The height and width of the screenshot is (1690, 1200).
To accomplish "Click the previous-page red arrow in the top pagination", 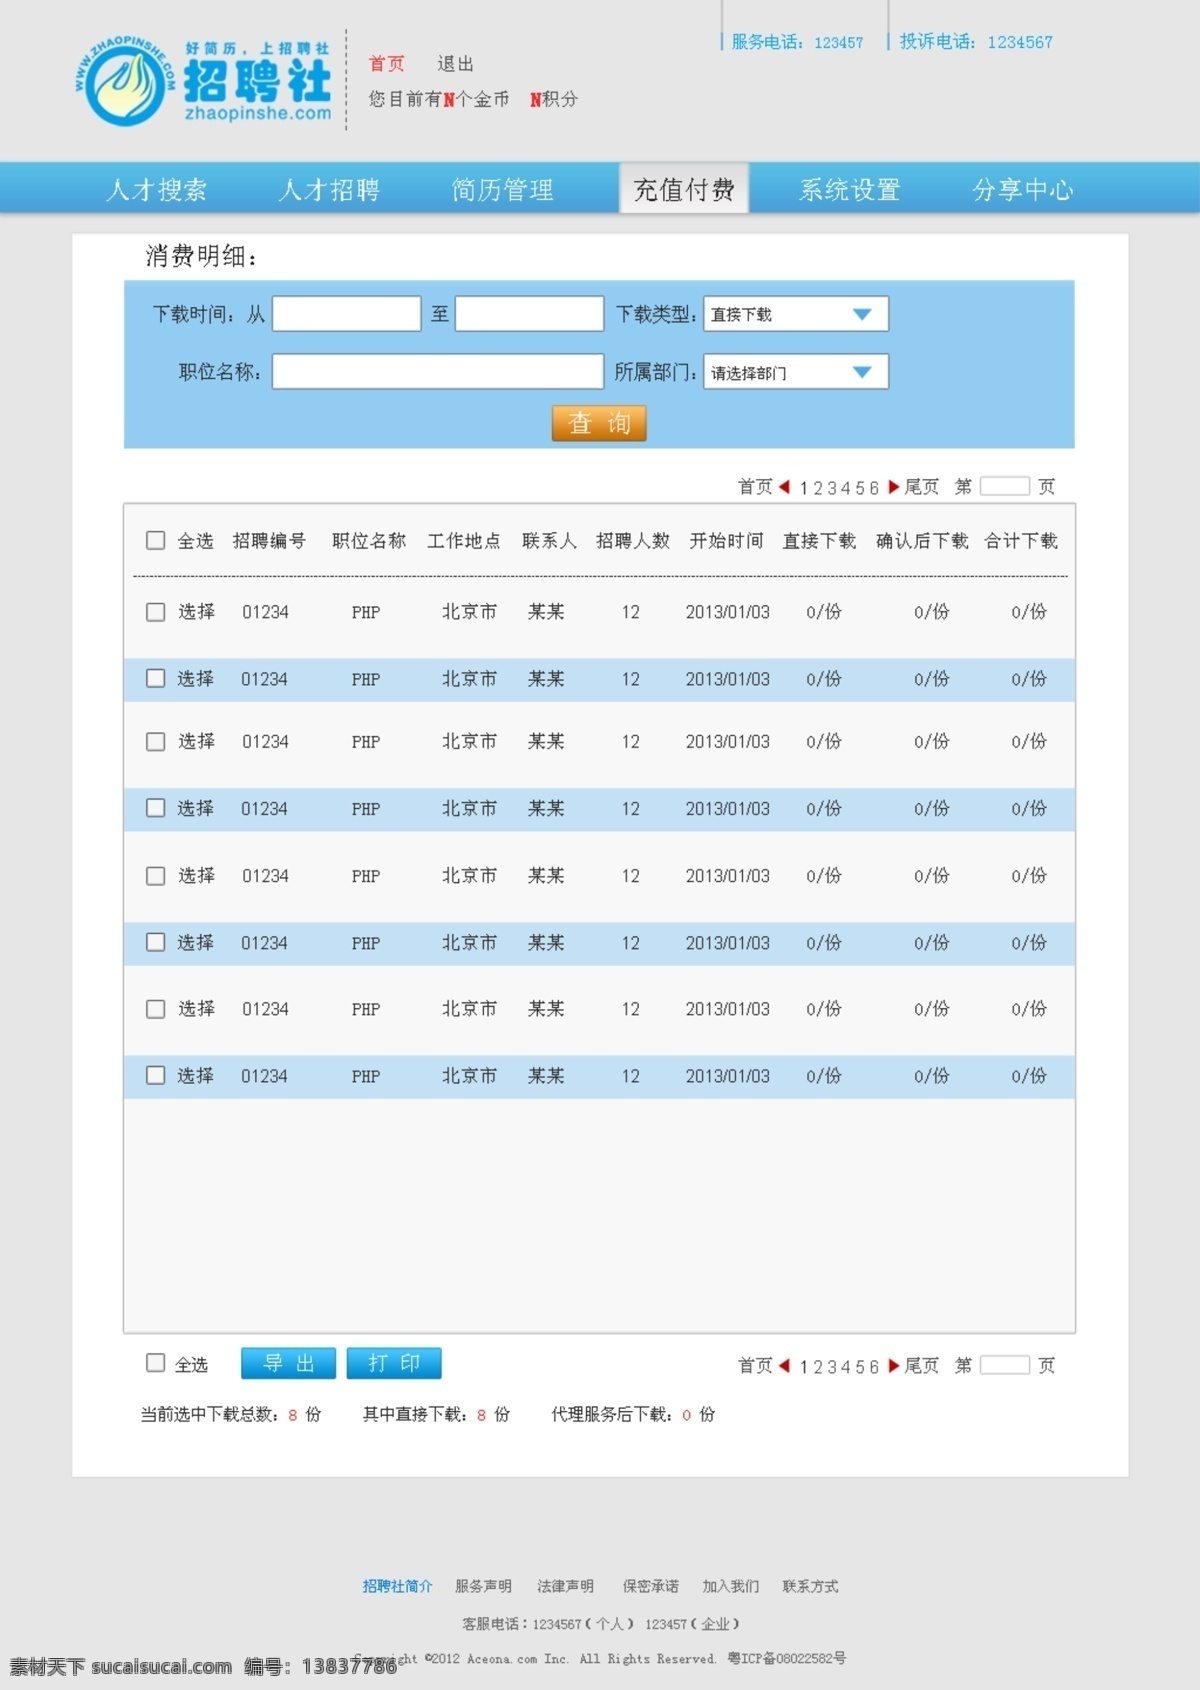I will 785,487.
